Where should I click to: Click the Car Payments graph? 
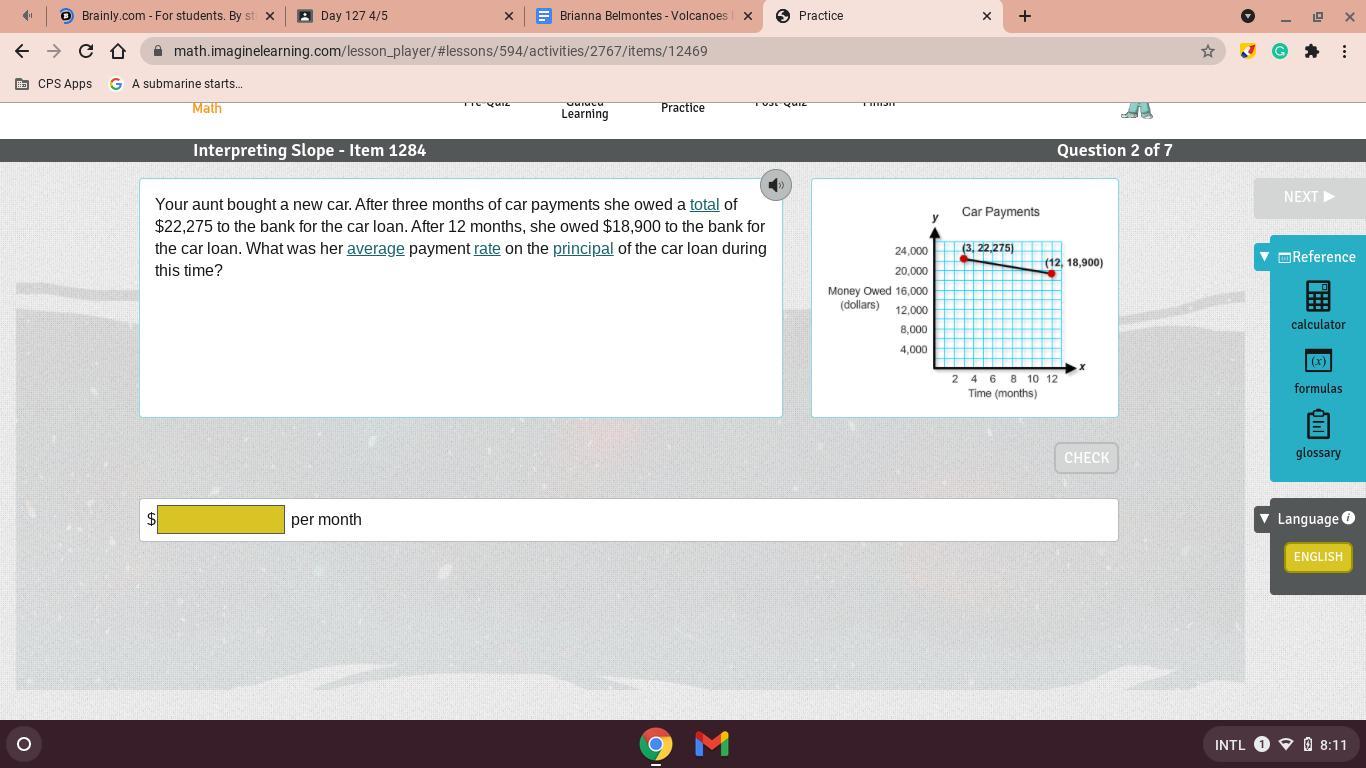pos(965,298)
